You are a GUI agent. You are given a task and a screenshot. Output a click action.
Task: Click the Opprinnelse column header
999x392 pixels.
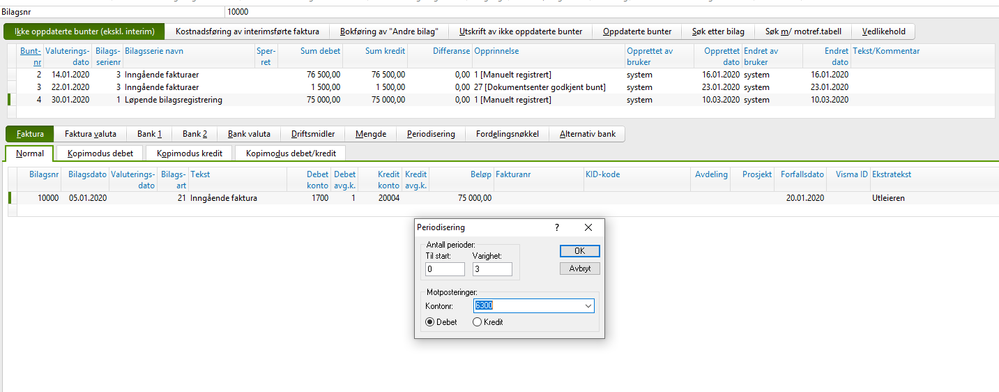pos(548,56)
